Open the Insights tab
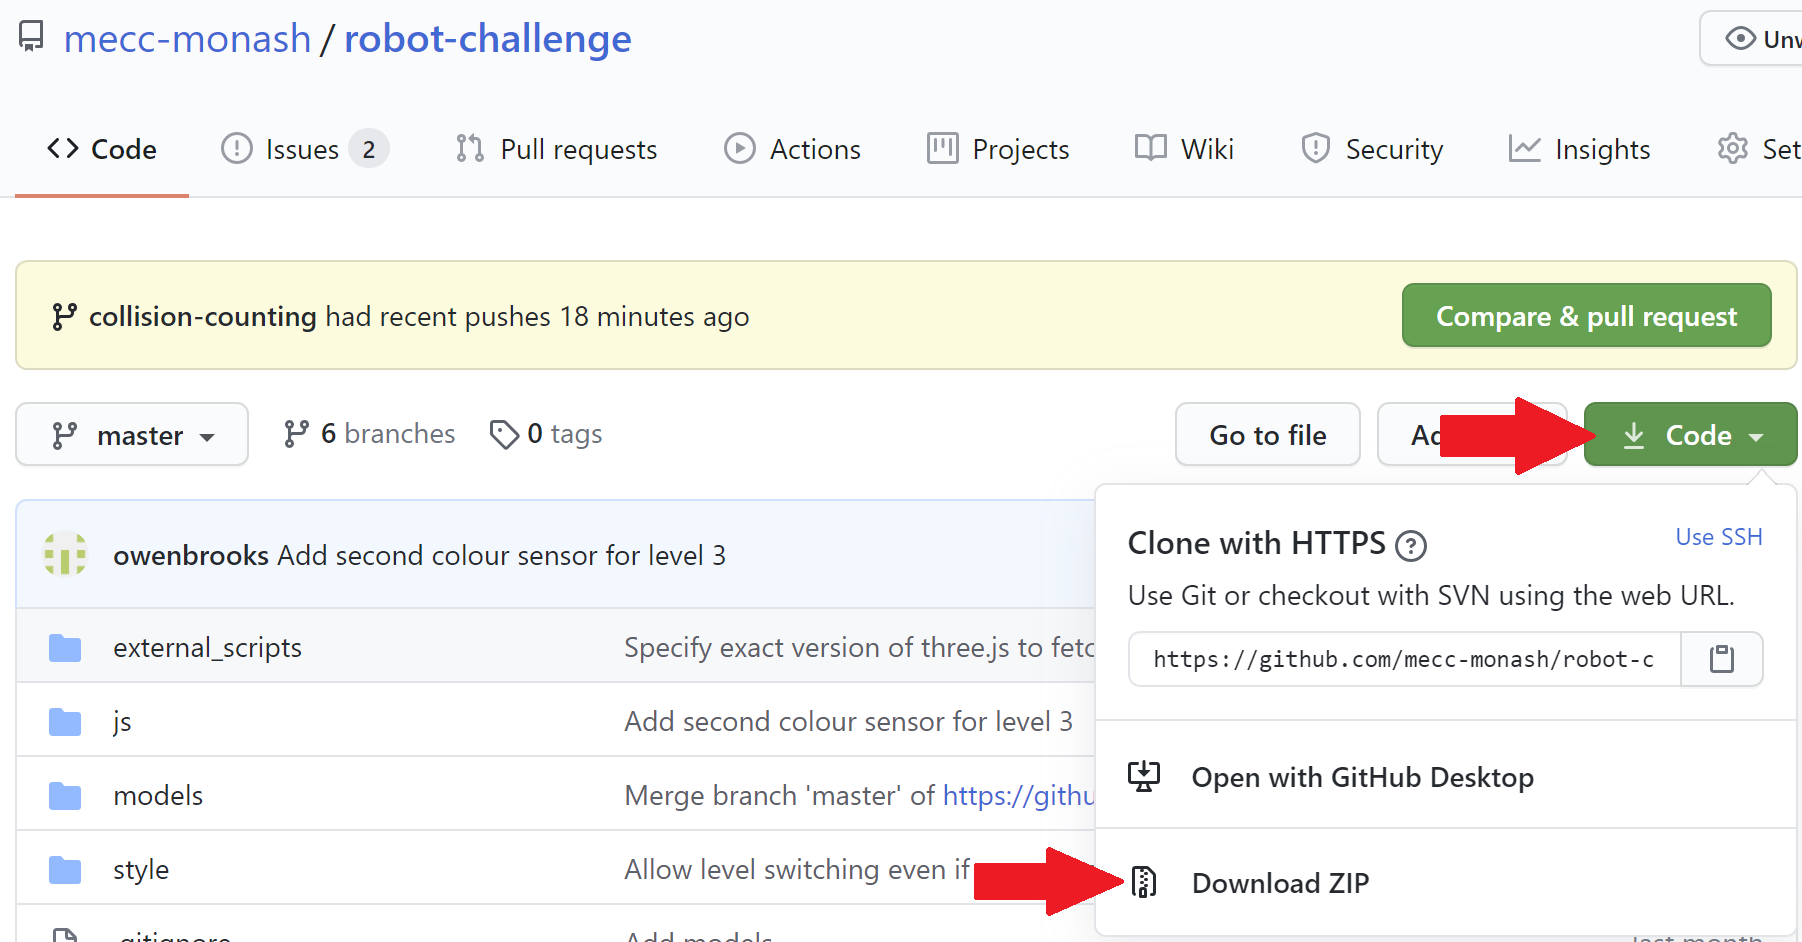This screenshot has width=1802, height=942. pos(1579,149)
